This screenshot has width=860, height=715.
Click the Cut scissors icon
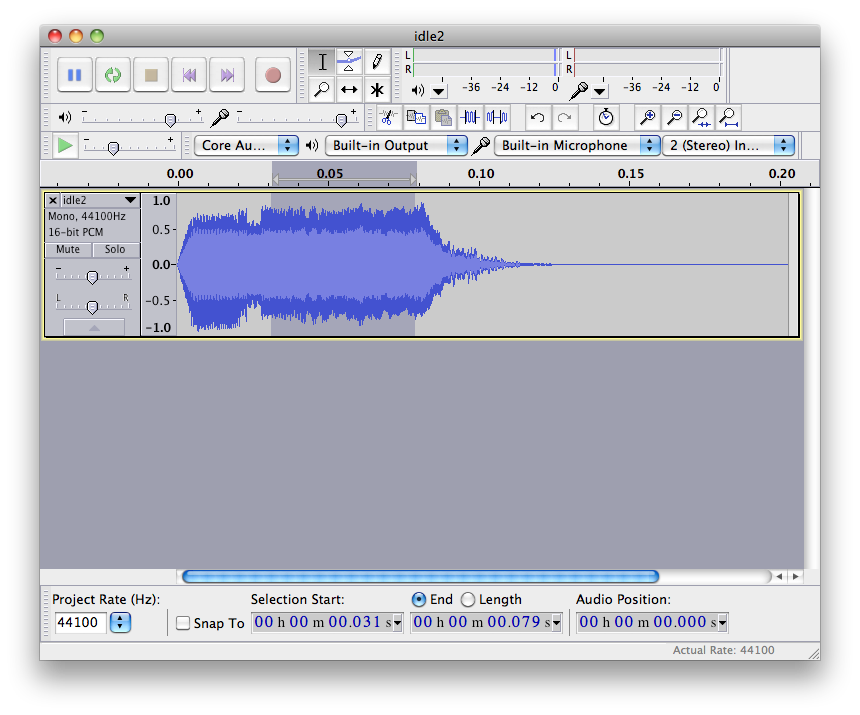point(388,118)
